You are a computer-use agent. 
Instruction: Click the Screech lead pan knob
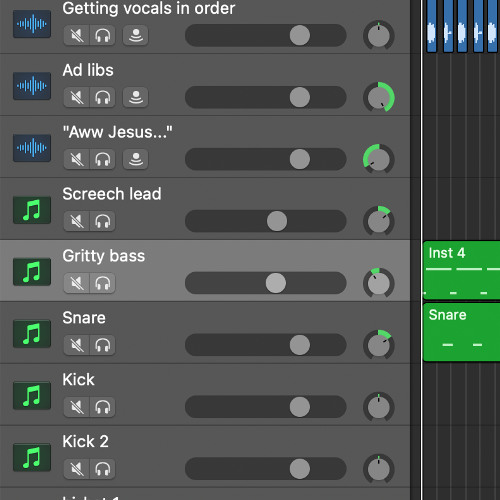pyautogui.click(x=379, y=221)
